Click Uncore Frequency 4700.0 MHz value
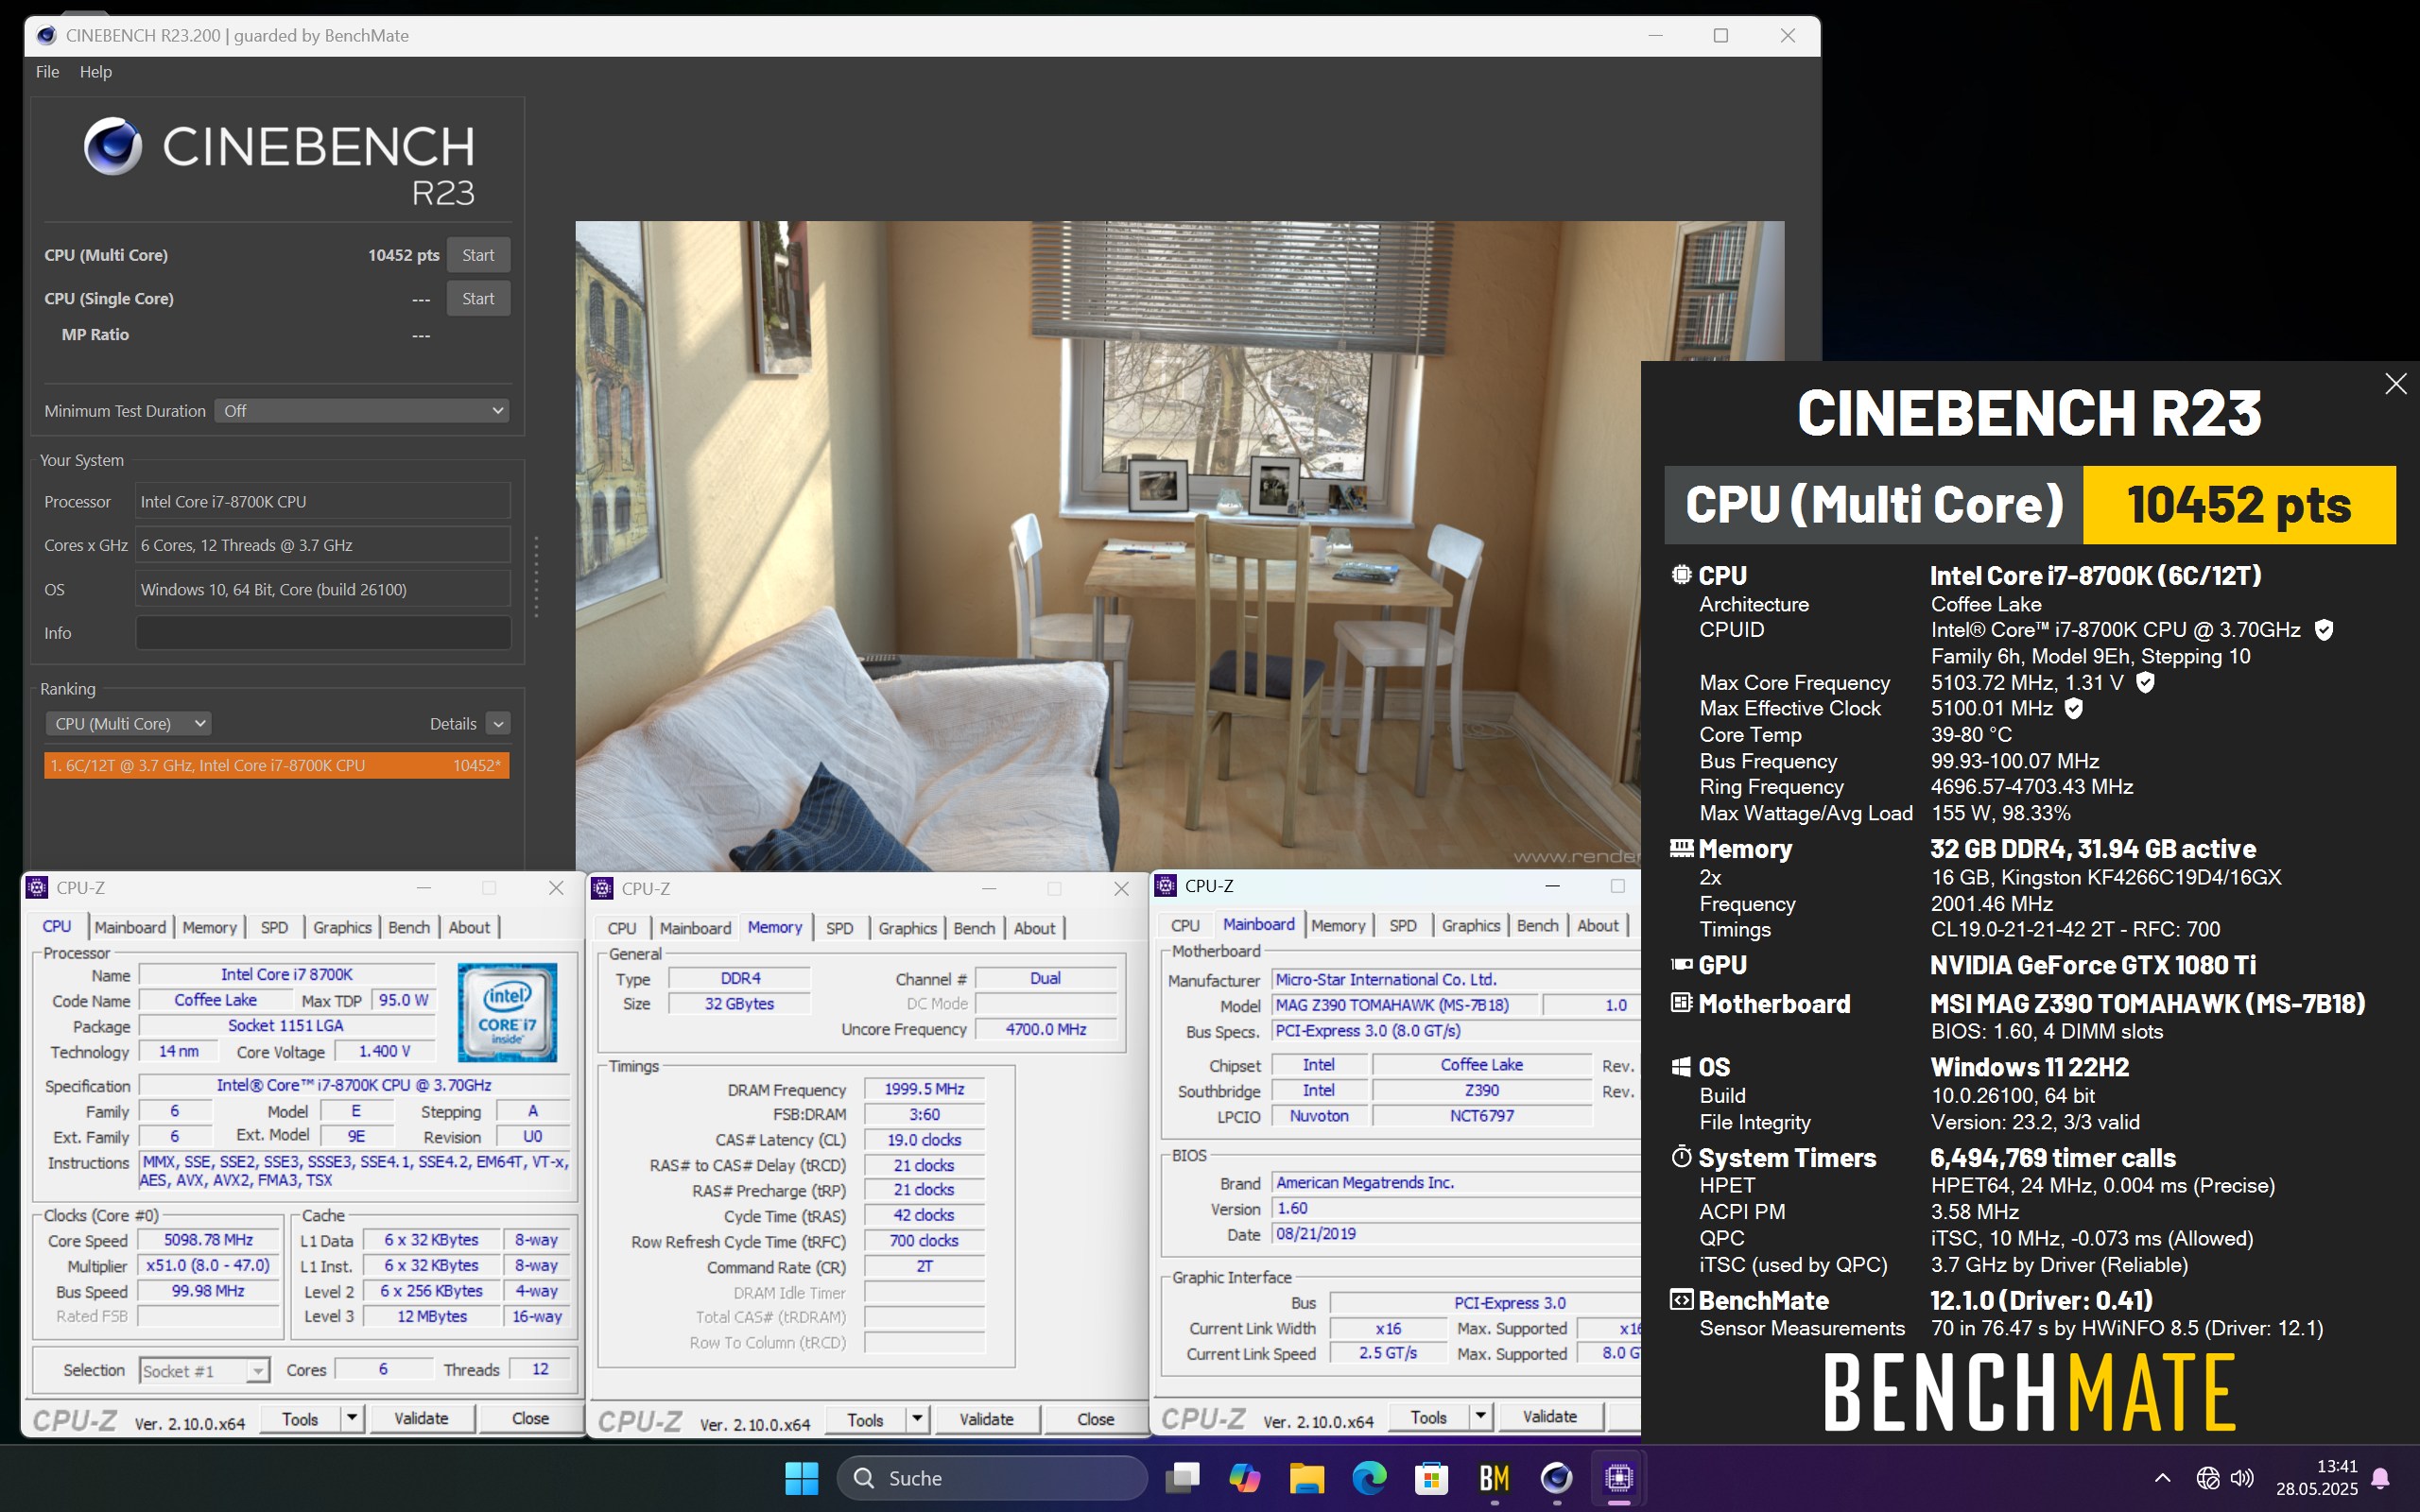Screen dimensions: 2420x1512 pos(1046,1029)
